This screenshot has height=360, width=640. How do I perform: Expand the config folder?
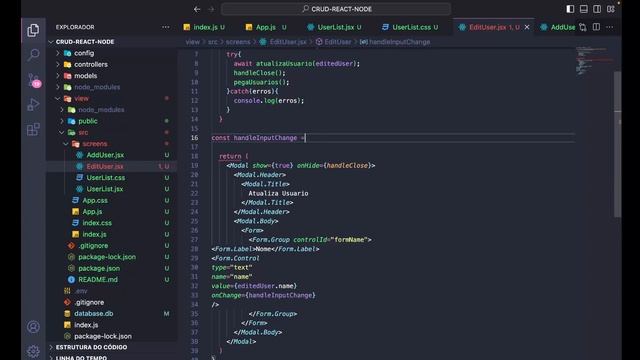point(84,53)
